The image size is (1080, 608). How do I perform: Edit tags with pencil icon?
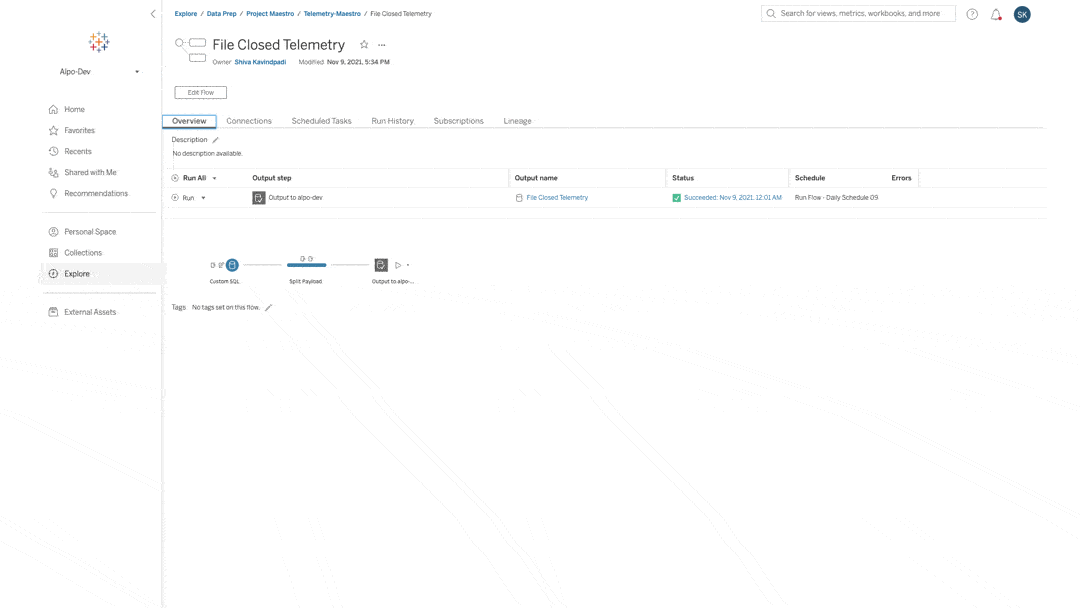click(x=269, y=308)
